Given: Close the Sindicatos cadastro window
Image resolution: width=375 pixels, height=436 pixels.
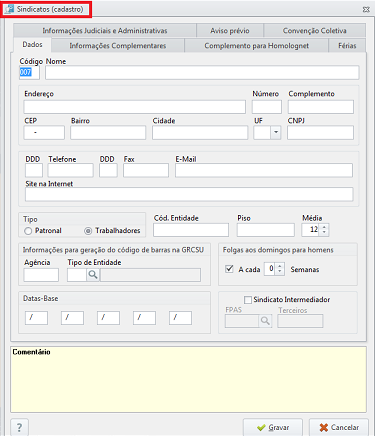Looking at the screenshot, I should point(366,9).
